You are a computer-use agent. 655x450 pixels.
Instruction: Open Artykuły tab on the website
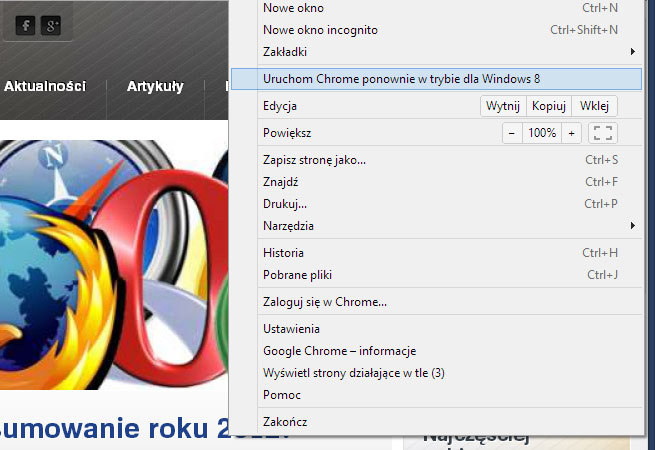155,86
